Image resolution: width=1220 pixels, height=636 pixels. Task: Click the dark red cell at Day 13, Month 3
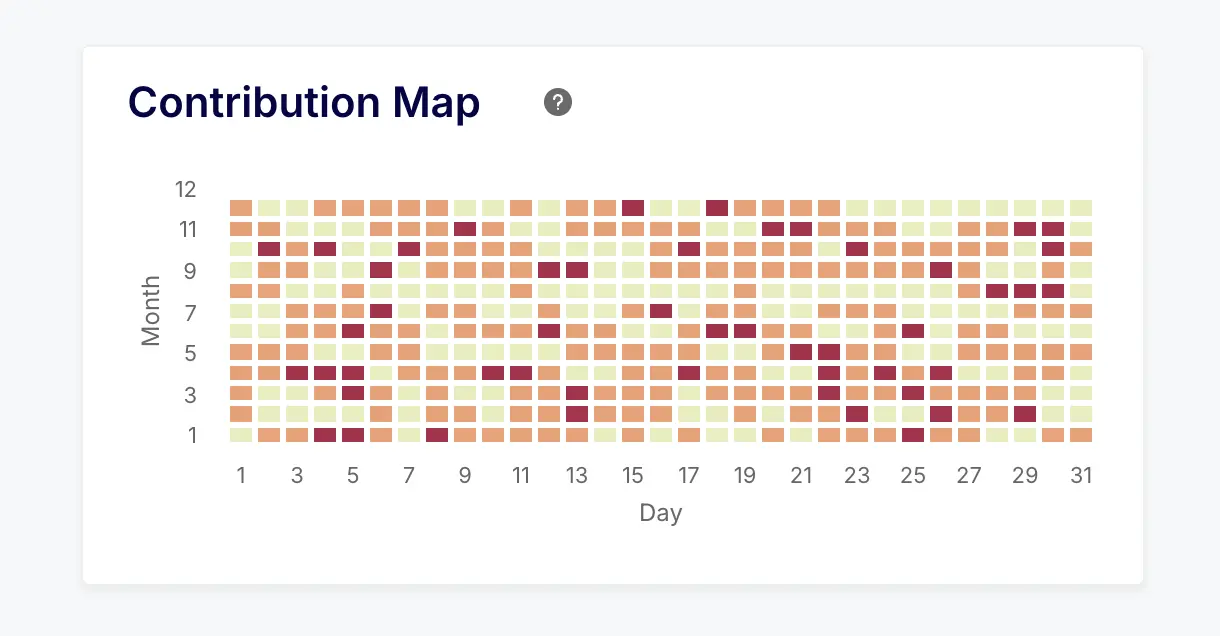pos(577,394)
